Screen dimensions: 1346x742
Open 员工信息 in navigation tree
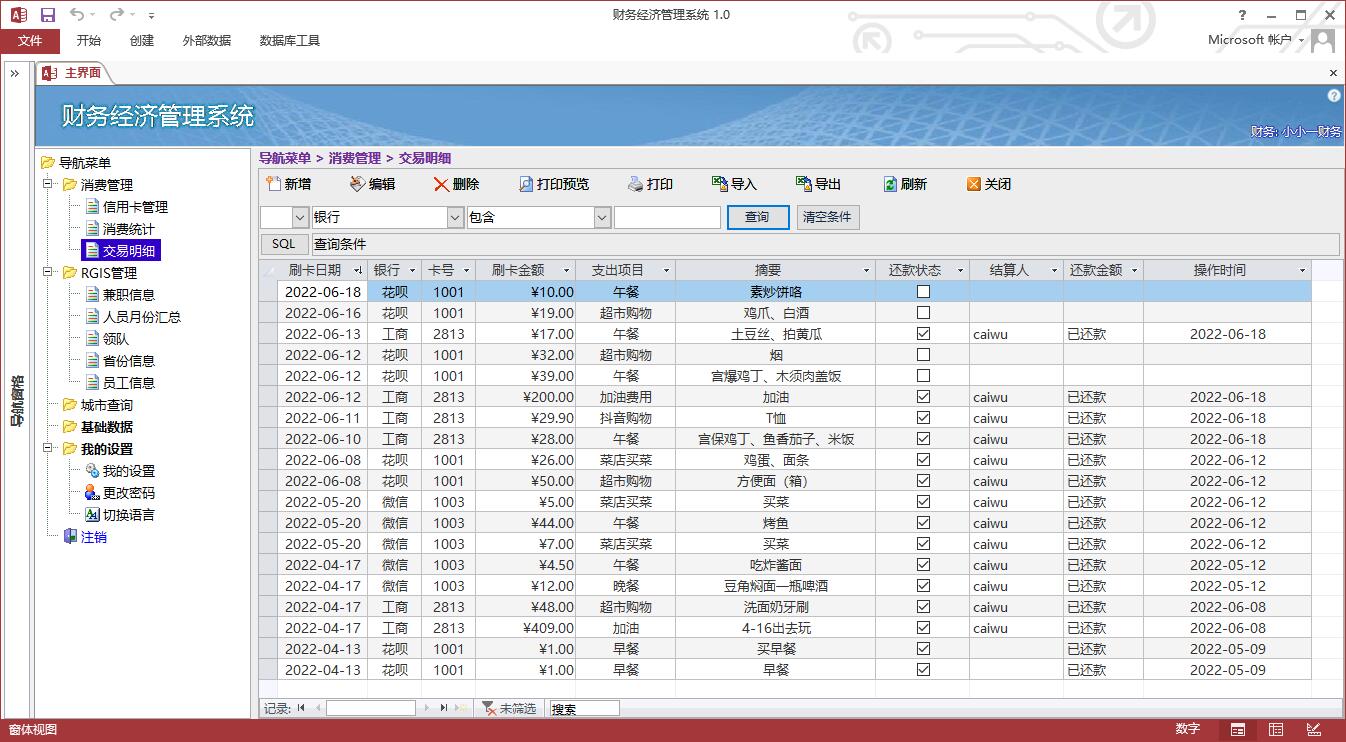(129, 383)
